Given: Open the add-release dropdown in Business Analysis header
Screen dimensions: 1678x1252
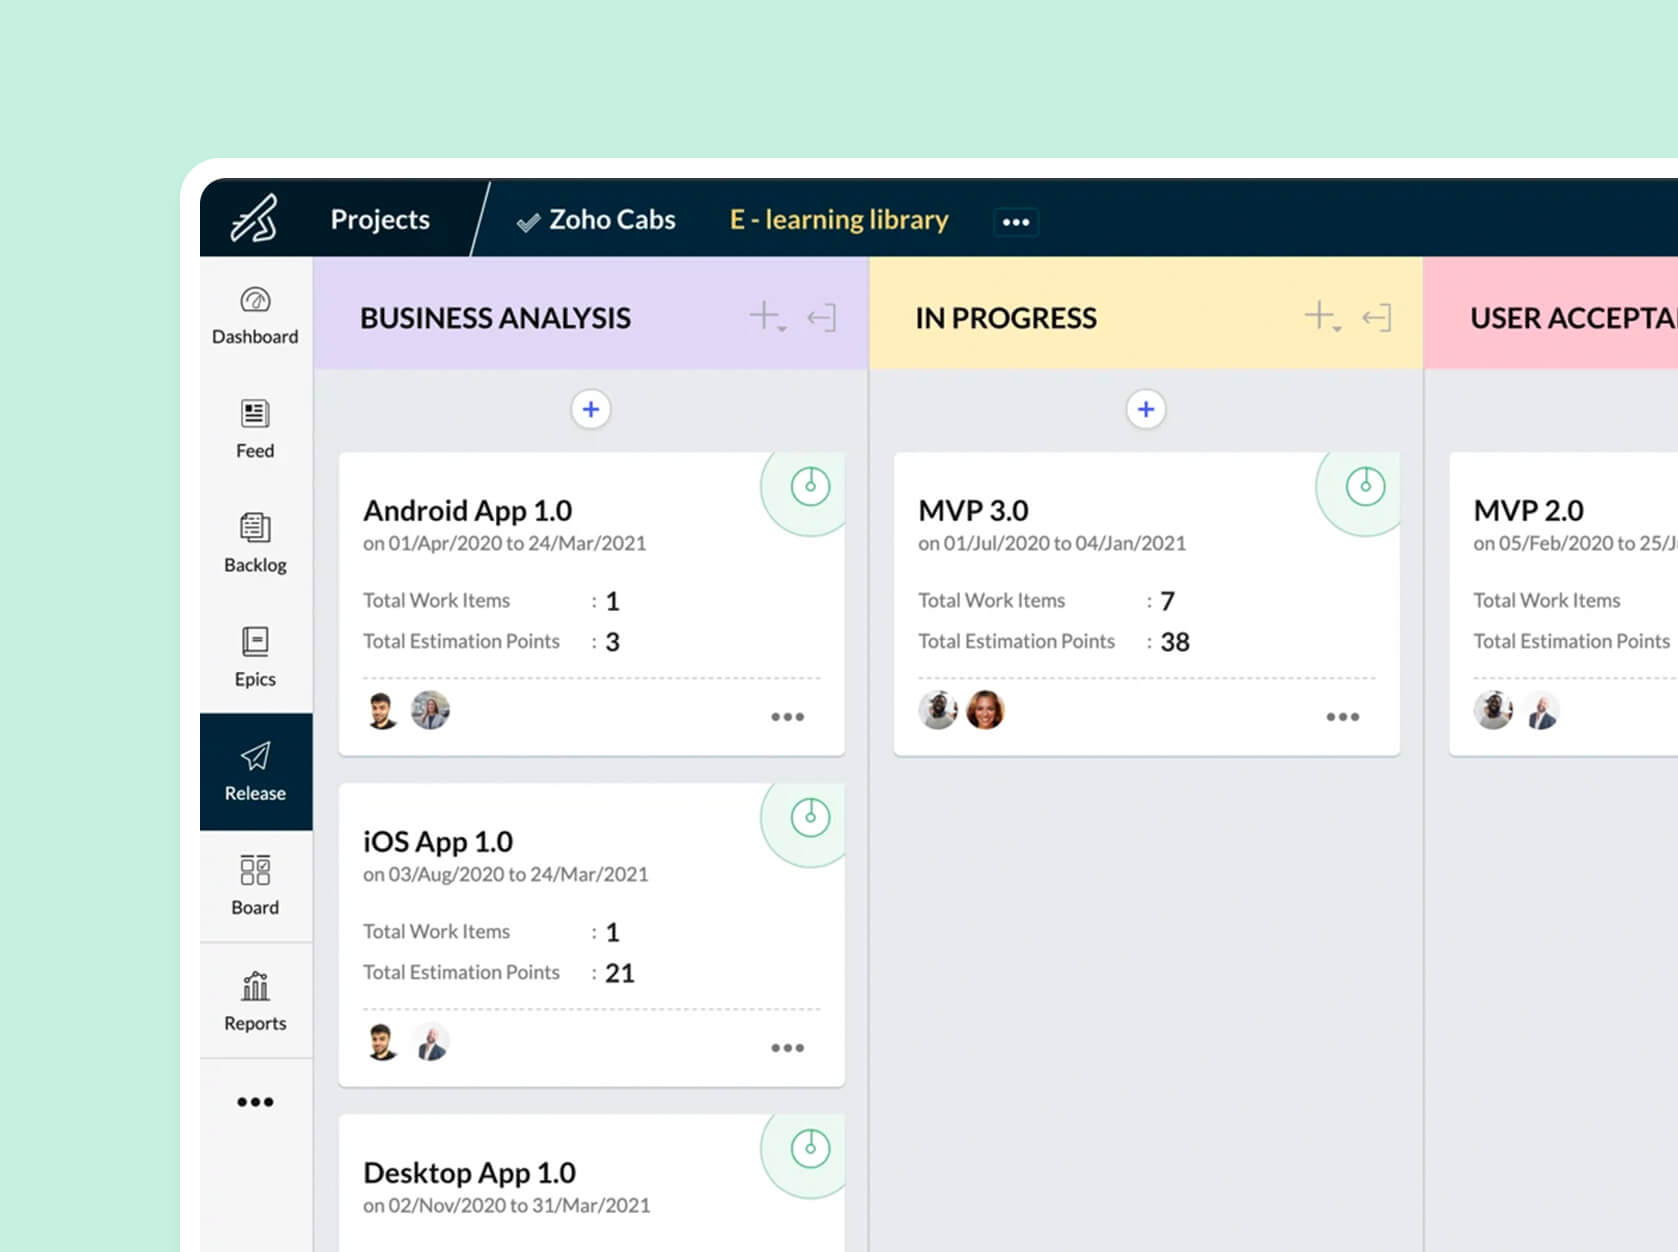Looking at the screenshot, I should 767,317.
